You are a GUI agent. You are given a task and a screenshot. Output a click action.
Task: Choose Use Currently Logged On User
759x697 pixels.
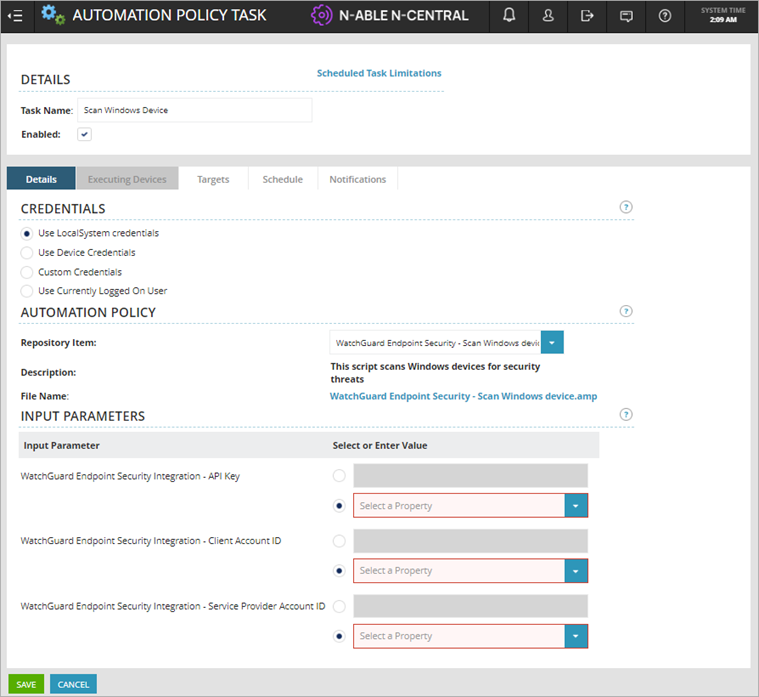27,291
